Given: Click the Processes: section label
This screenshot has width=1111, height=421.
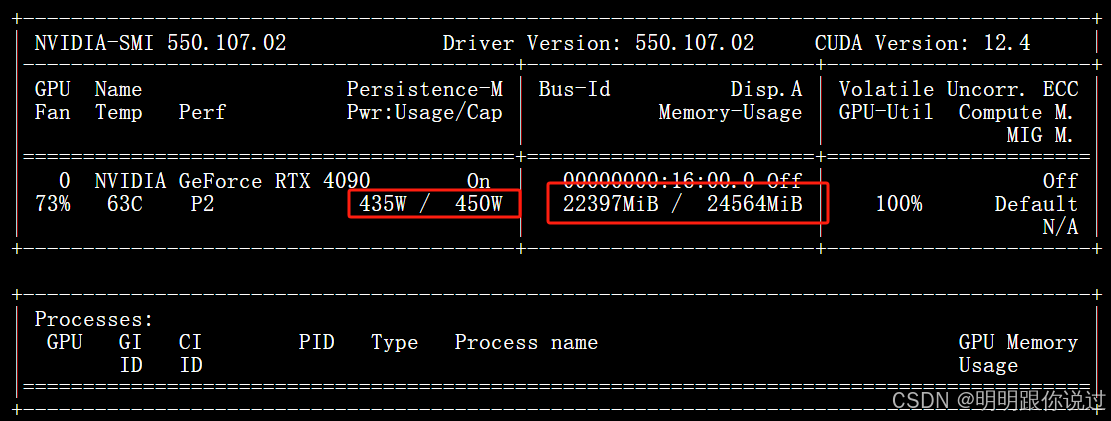Looking at the screenshot, I should click(94, 320).
